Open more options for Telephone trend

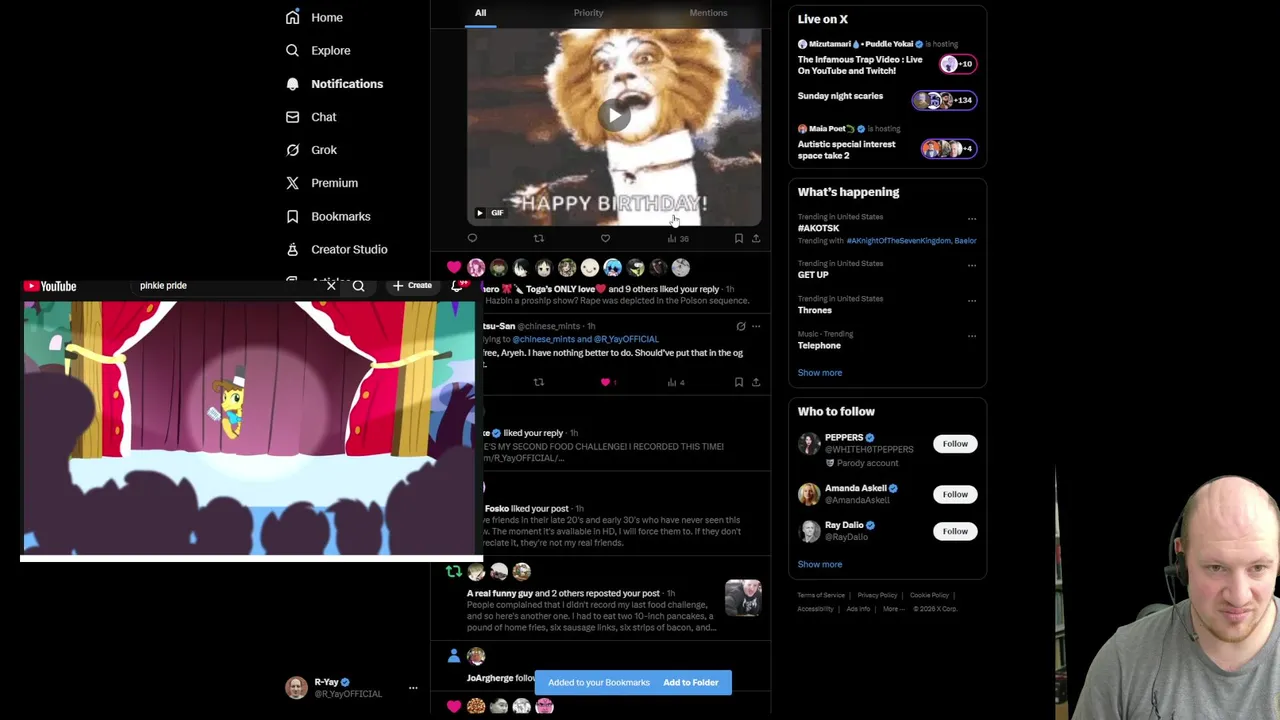point(972,336)
